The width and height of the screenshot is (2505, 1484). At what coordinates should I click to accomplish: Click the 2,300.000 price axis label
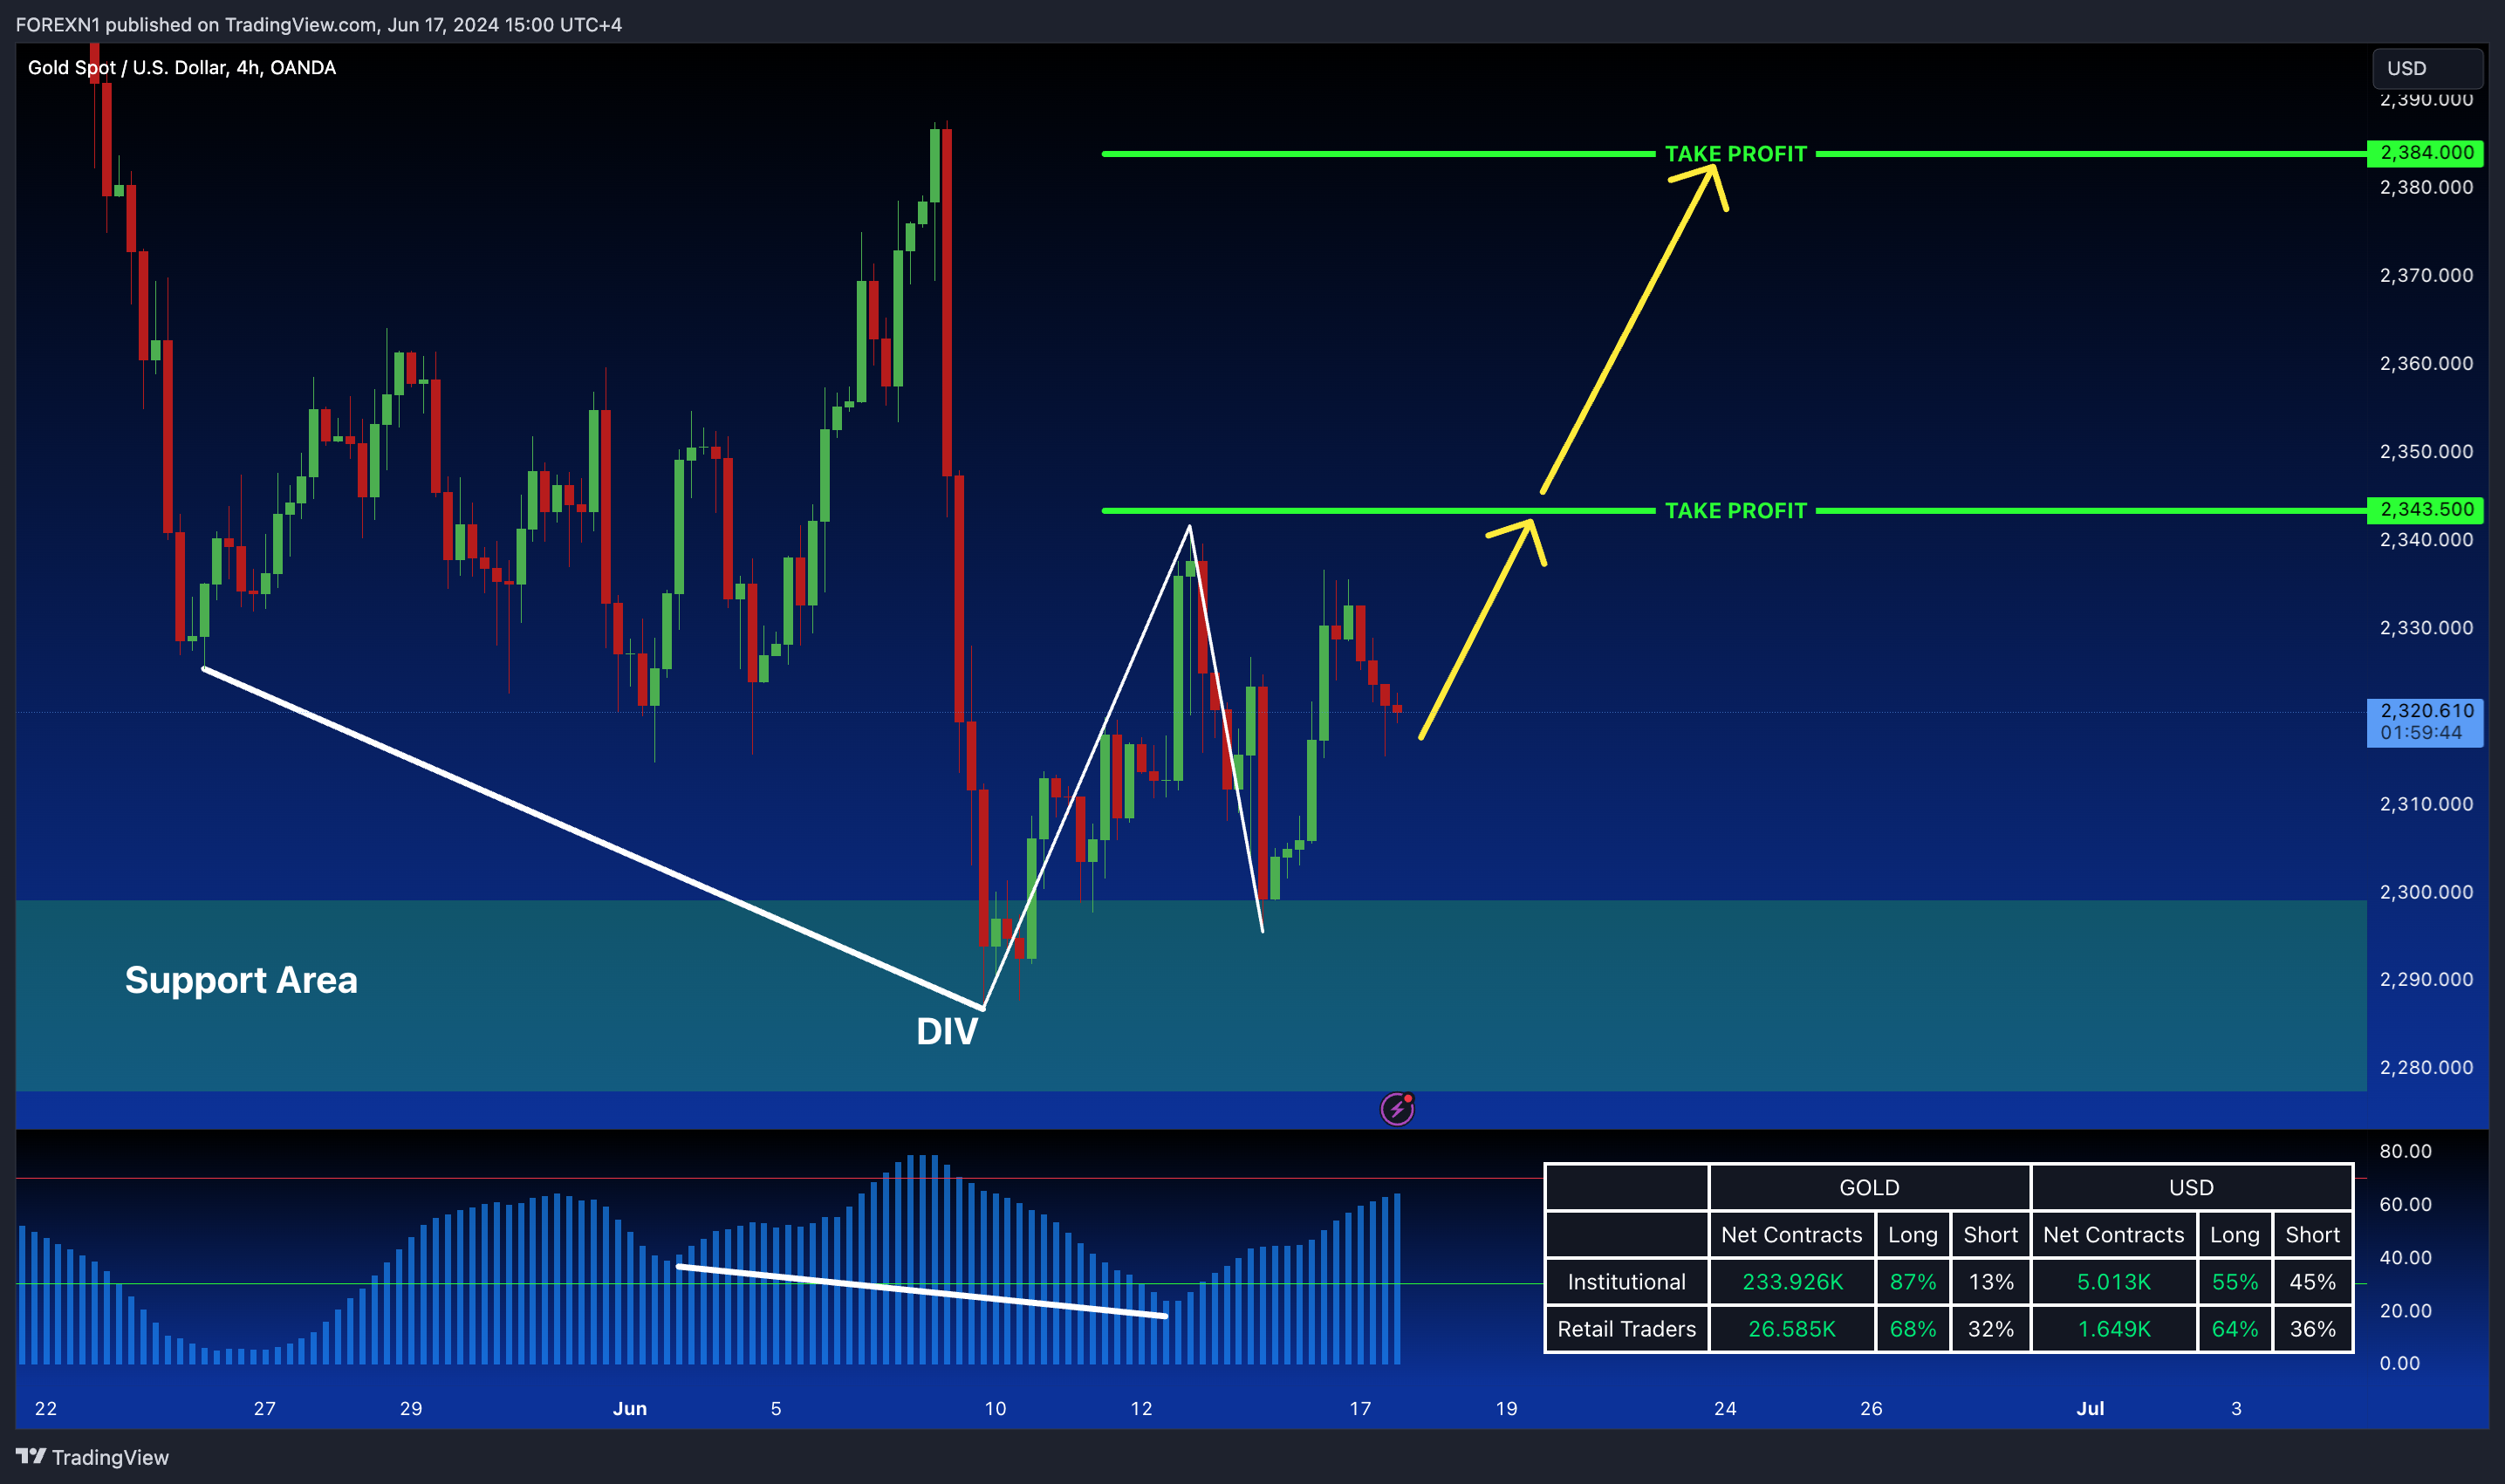pyautogui.click(x=2426, y=892)
